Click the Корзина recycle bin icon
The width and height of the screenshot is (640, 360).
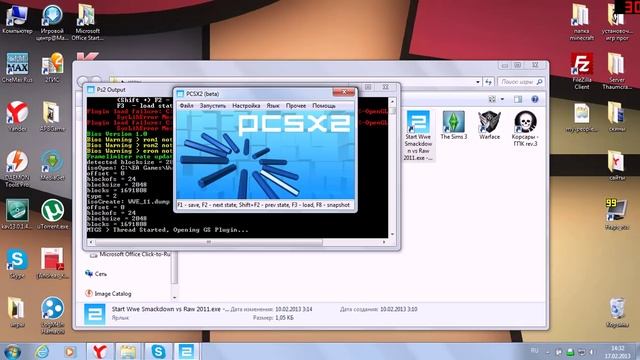pos(617,313)
